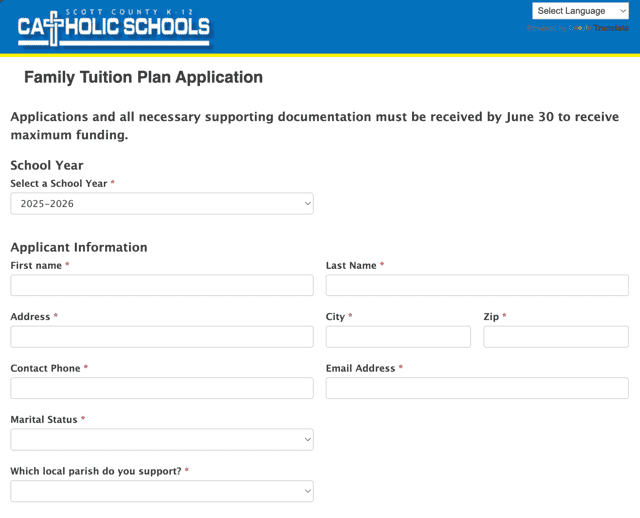
Task: Click the Contact Phone field
Action: pos(162,388)
